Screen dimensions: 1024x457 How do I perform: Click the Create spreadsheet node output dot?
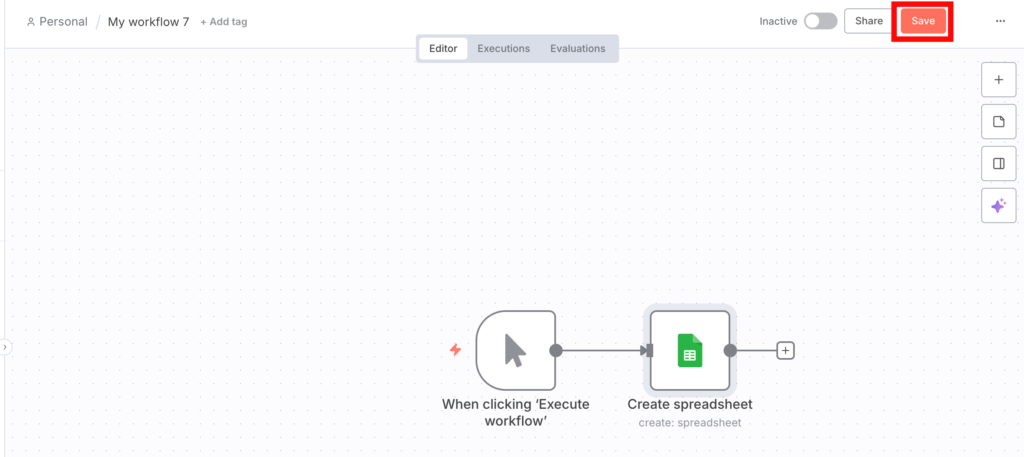(730, 350)
